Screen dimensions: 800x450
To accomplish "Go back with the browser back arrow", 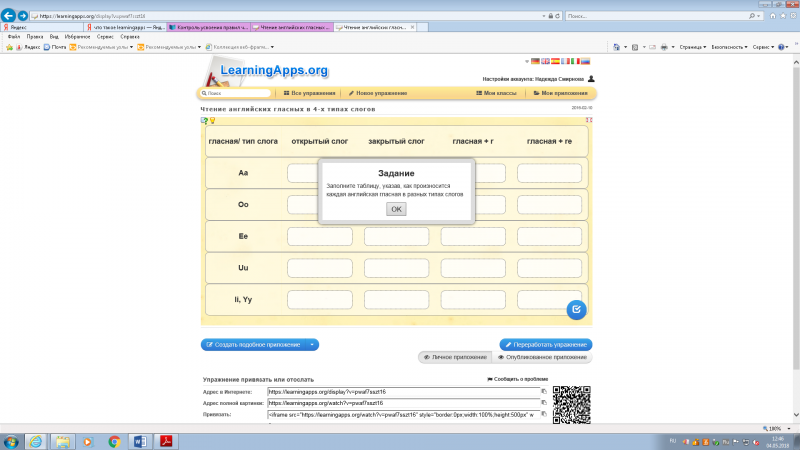I will [8, 16].
